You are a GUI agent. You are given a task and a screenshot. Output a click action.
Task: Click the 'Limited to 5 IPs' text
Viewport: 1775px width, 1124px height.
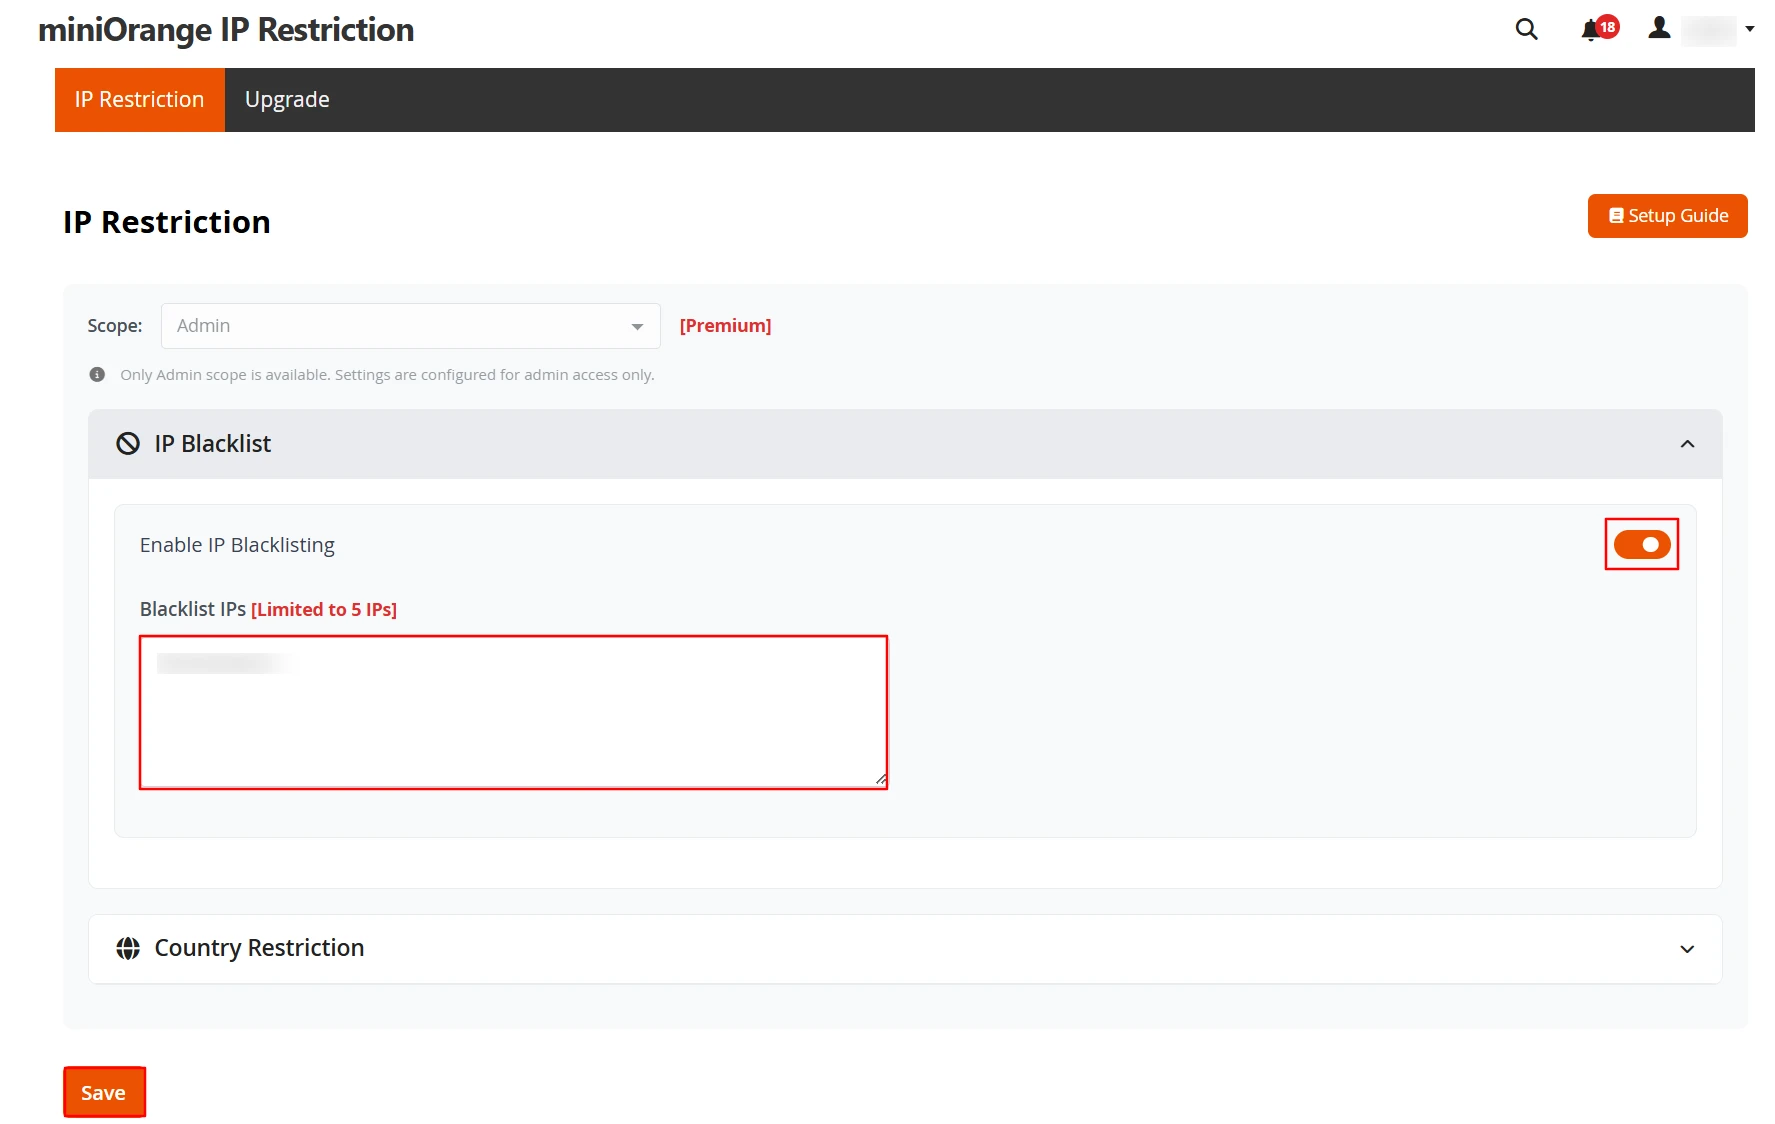324,610
